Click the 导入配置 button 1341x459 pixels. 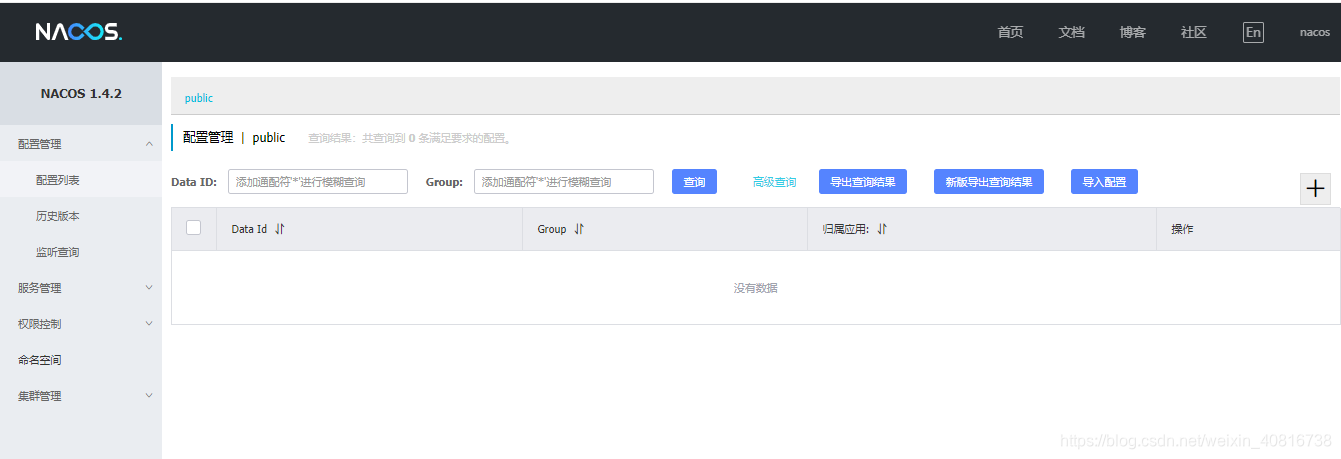tap(1104, 182)
